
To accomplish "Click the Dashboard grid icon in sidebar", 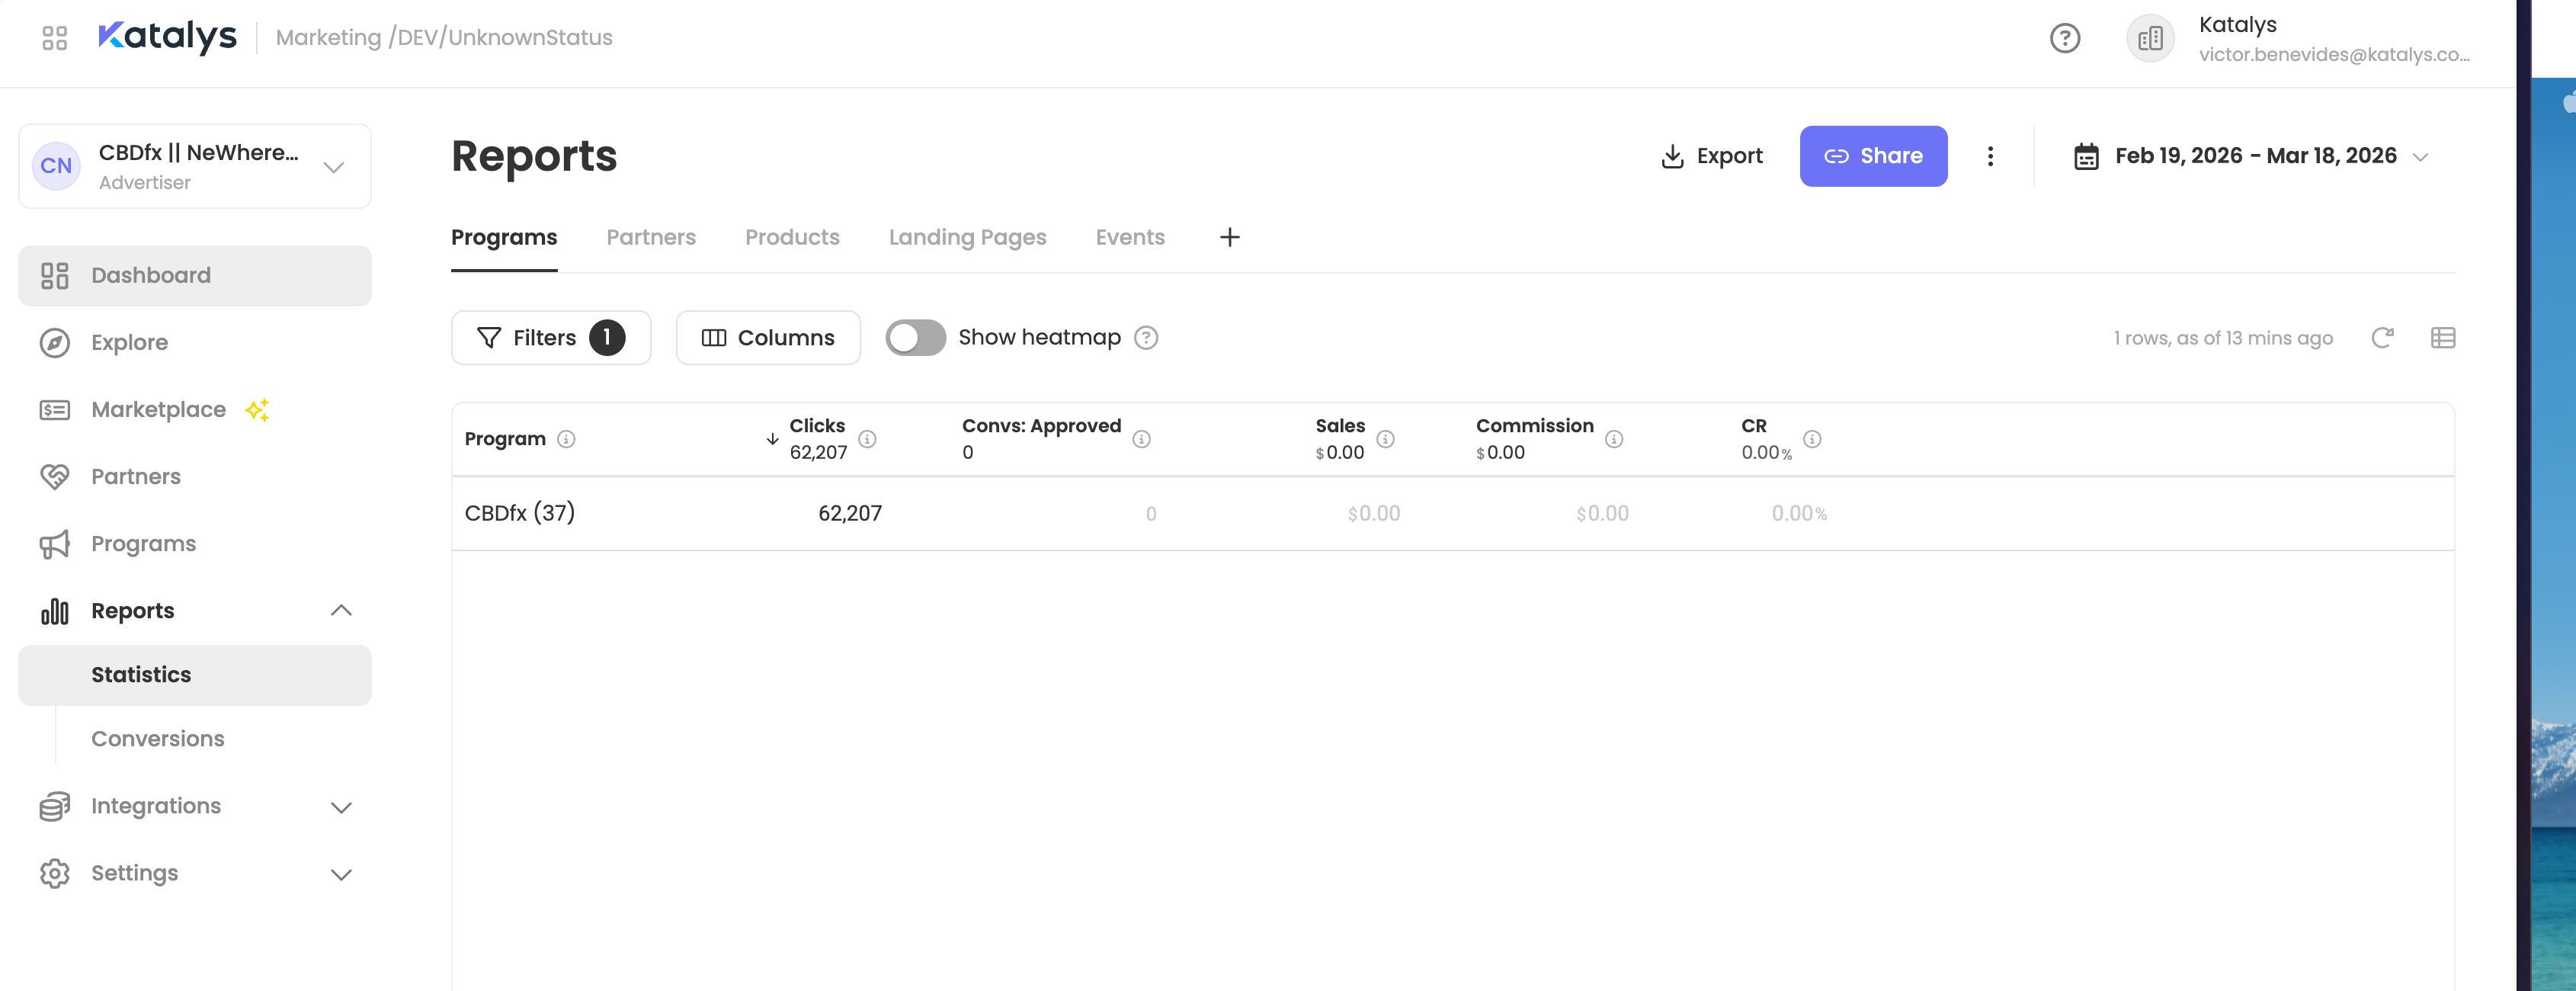I will (55, 276).
